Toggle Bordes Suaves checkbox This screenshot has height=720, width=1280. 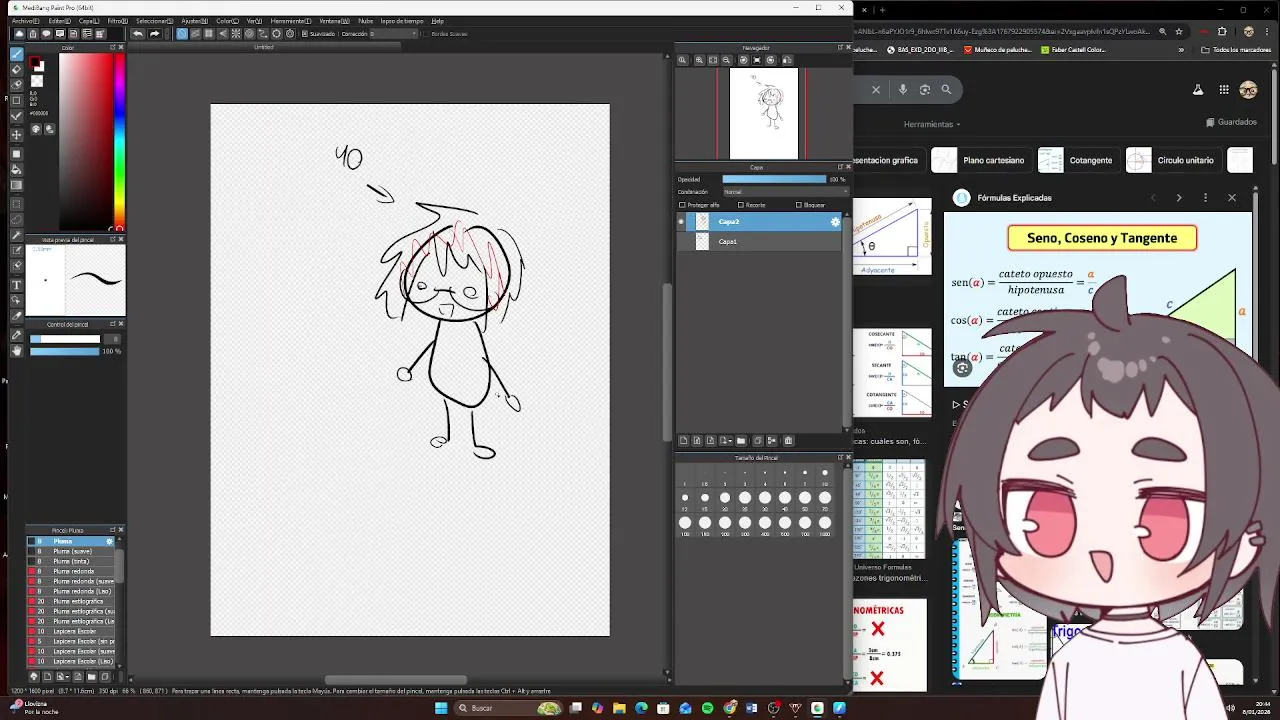425,34
